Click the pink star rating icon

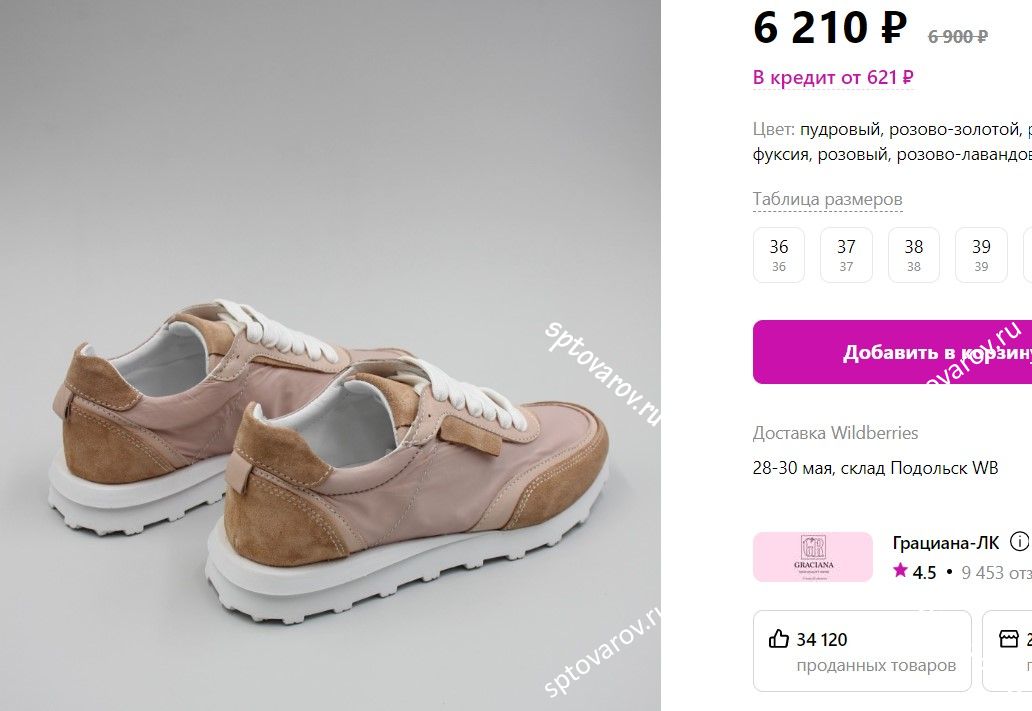point(900,571)
